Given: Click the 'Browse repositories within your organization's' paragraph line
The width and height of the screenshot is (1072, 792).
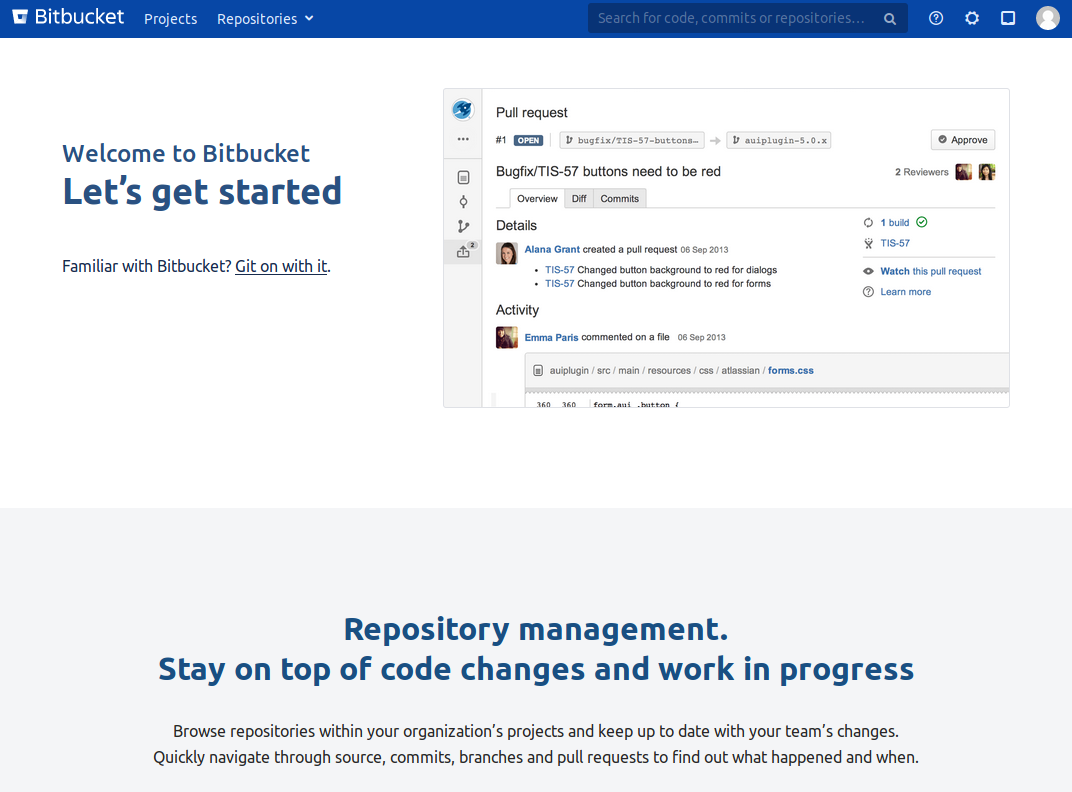Looking at the screenshot, I should coord(536,731).
